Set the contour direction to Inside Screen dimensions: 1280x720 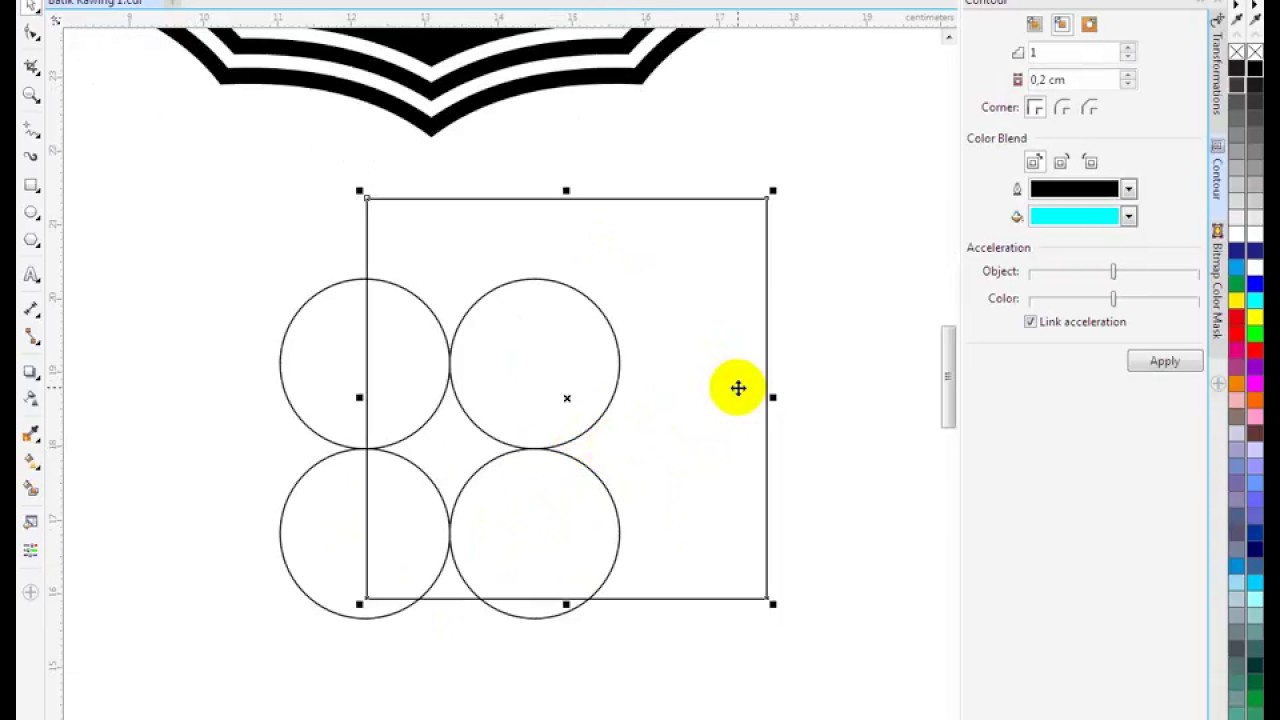(x=1062, y=24)
